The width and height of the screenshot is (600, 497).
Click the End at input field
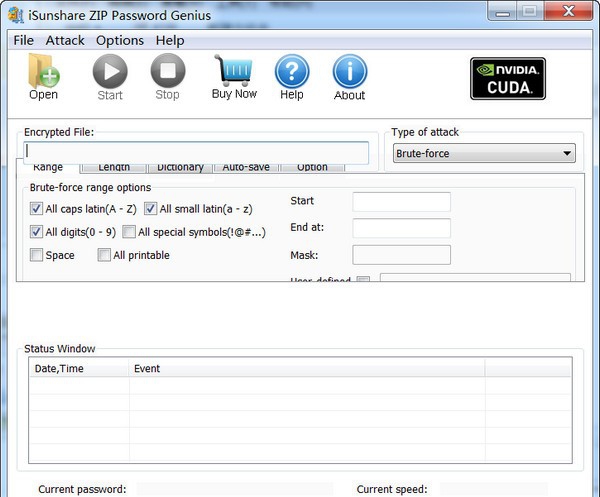tap(401, 228)
